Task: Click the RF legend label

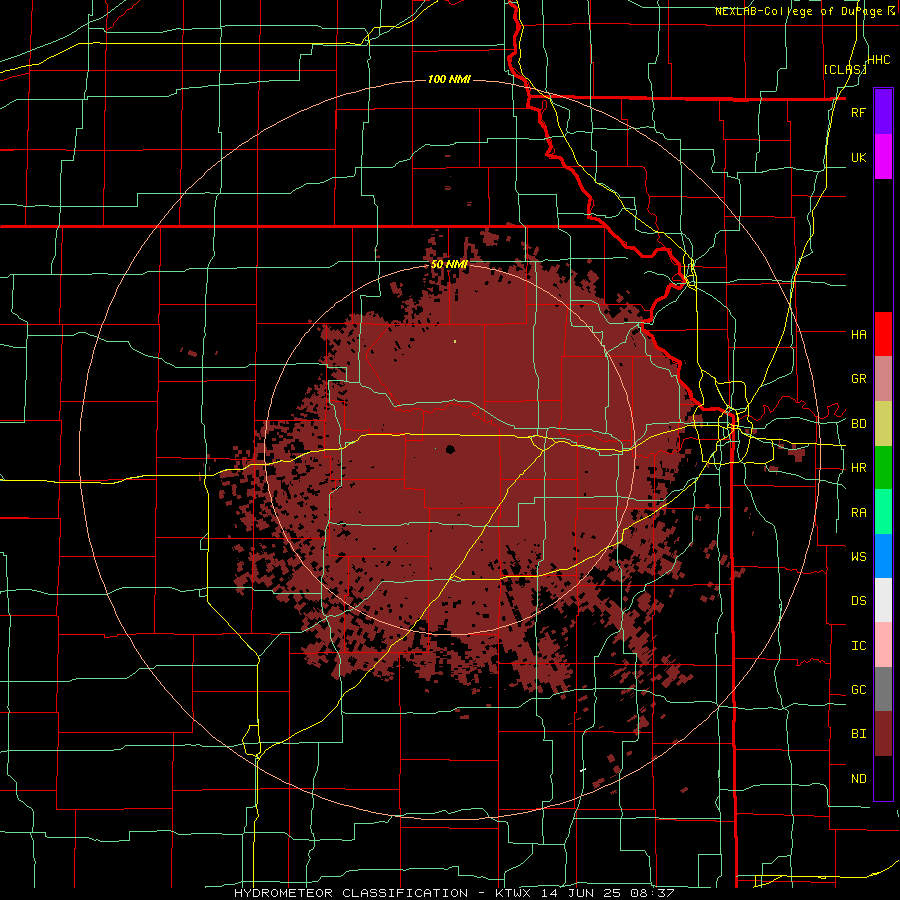Action: [x=858, y=112]
